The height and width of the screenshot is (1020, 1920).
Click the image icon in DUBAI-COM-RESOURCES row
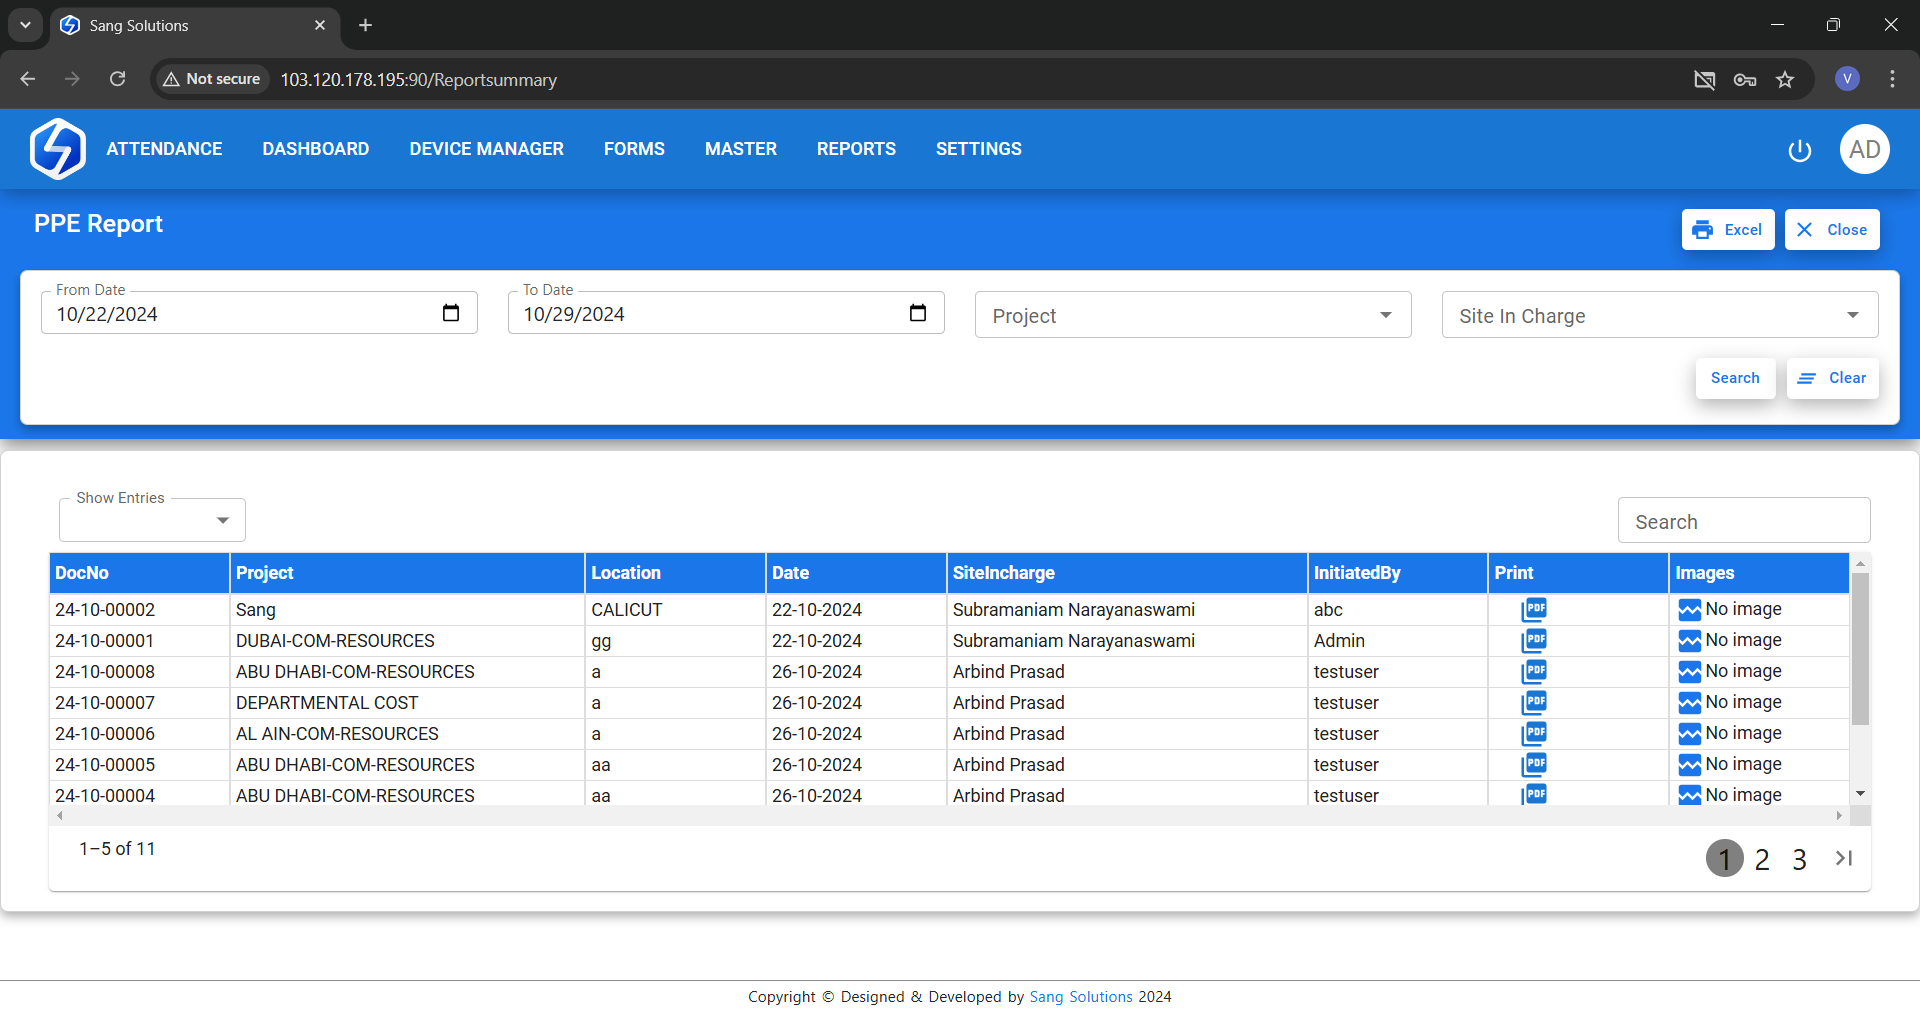[1689, 640]
